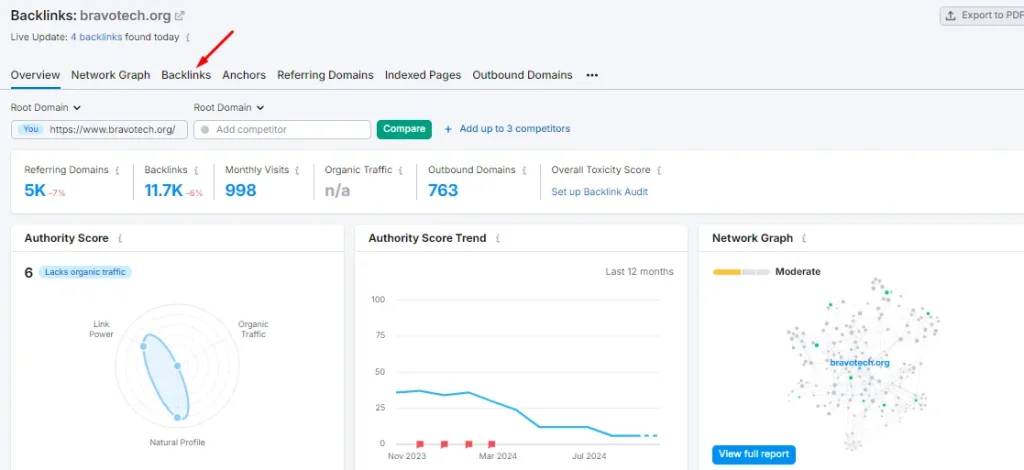Click the Last 12 months label
Screen dimensions: 1024x470
pyautogui.click(x=639, y=272)
